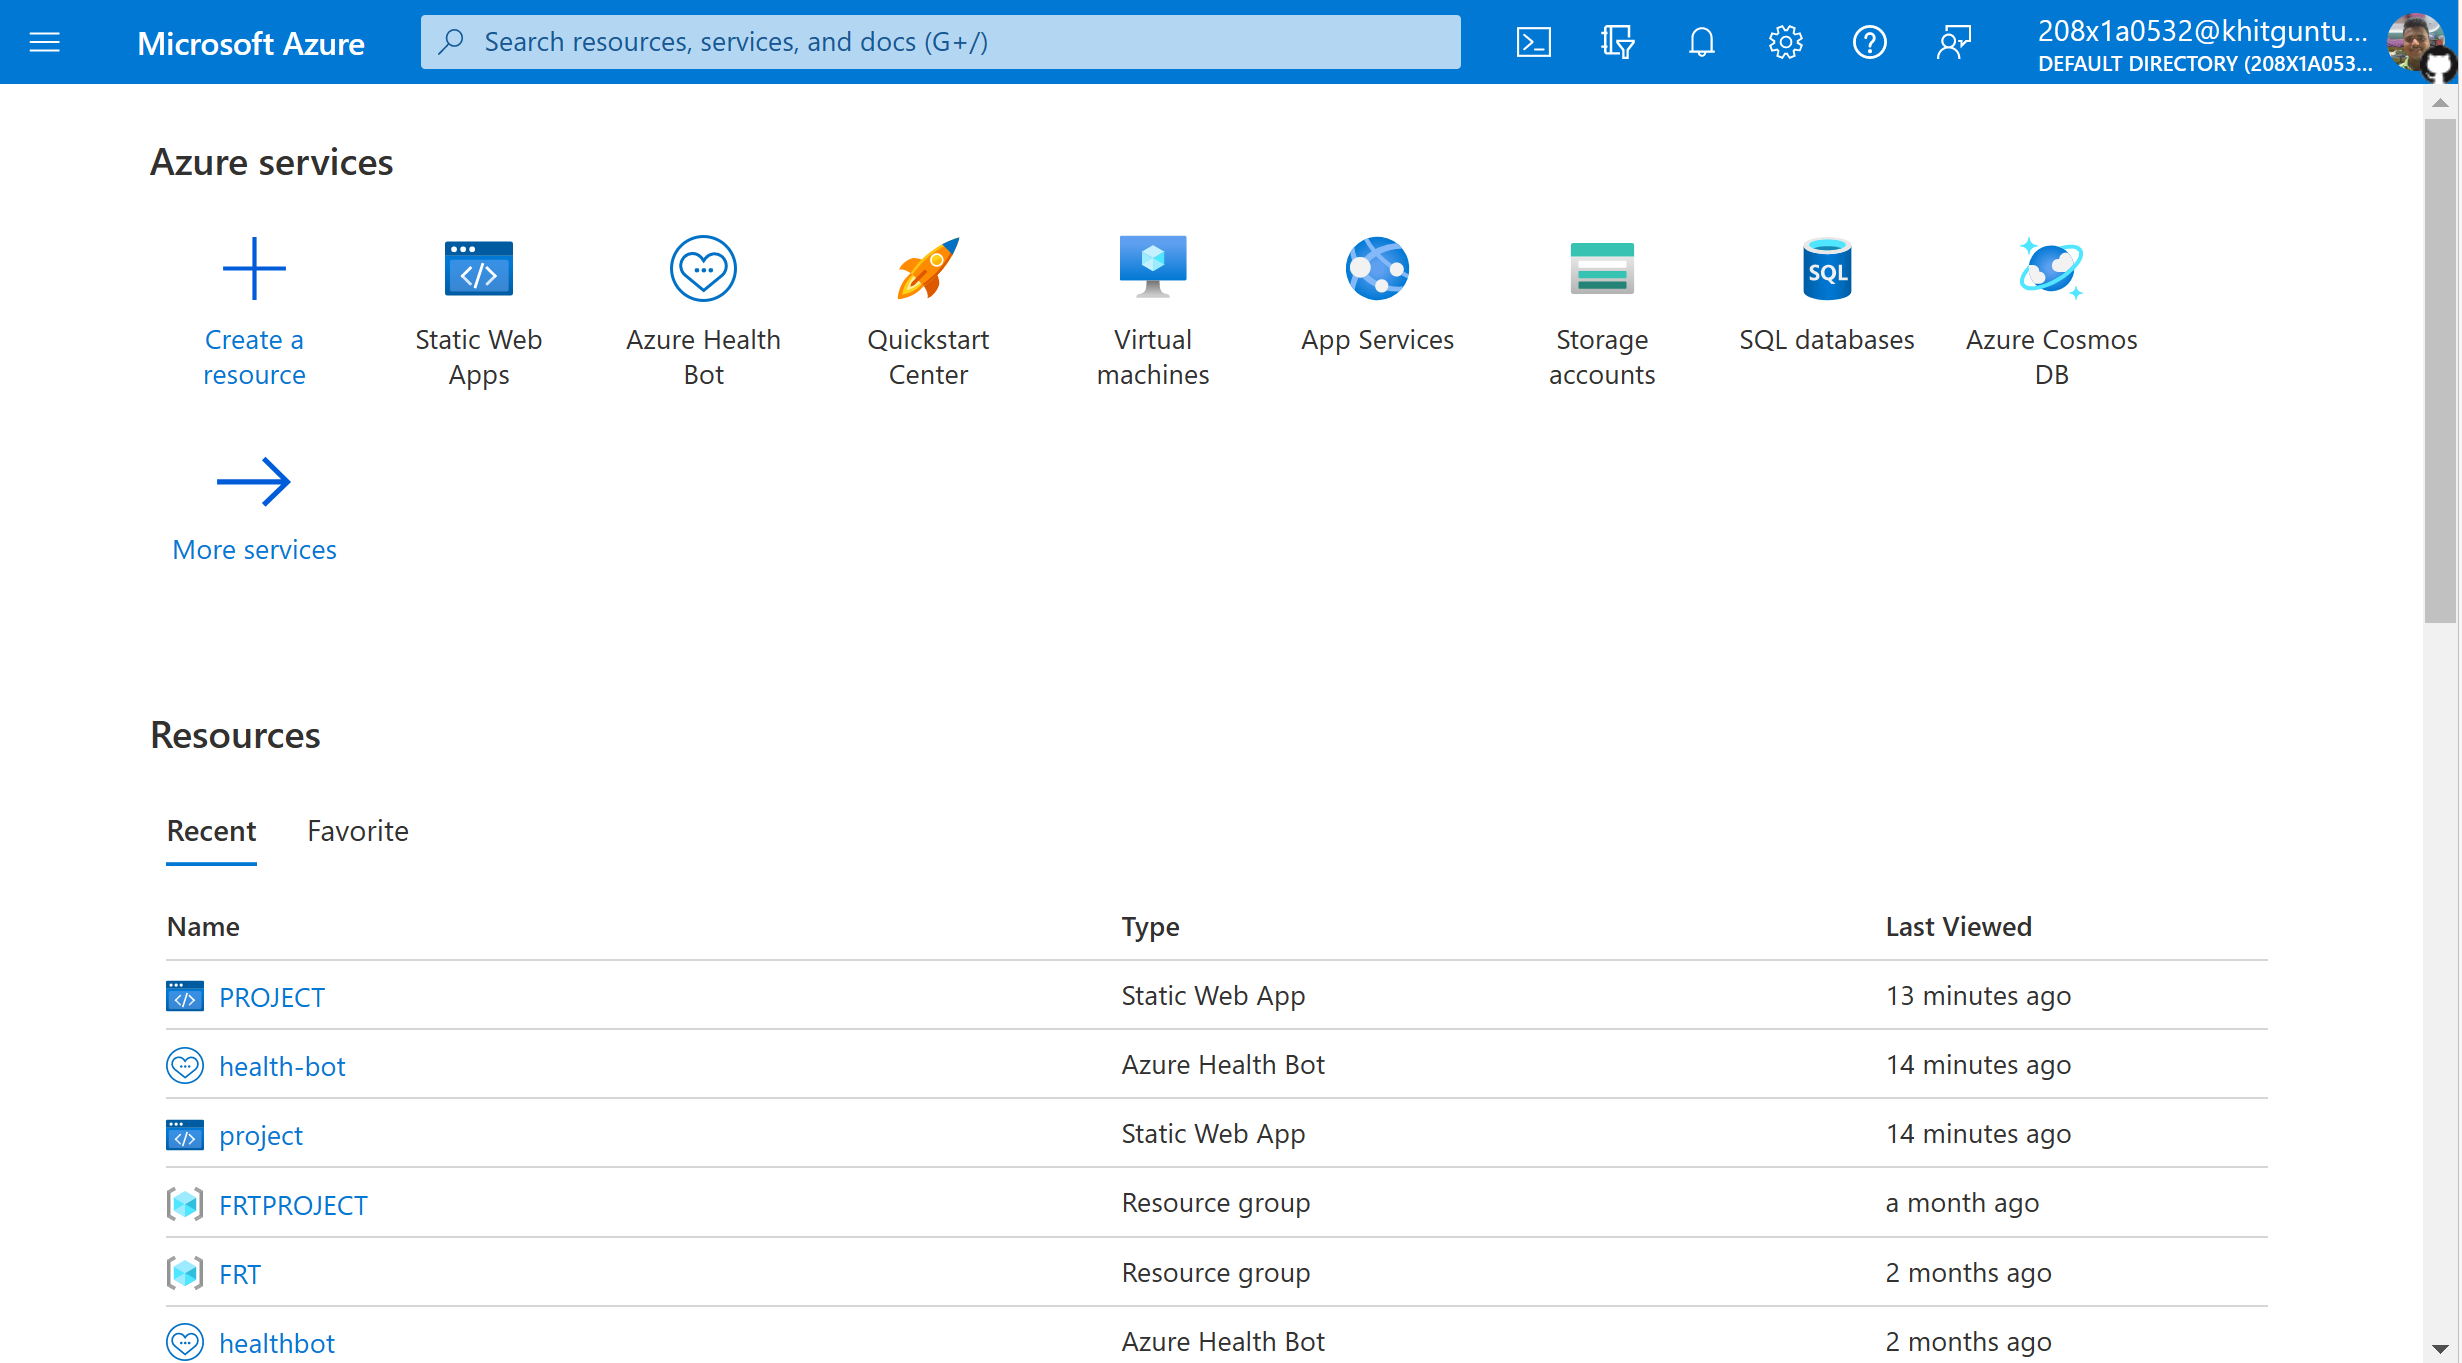Screen dimensions: 2462x1363
Task: Select the Recent resources tab
Action: 210,831
